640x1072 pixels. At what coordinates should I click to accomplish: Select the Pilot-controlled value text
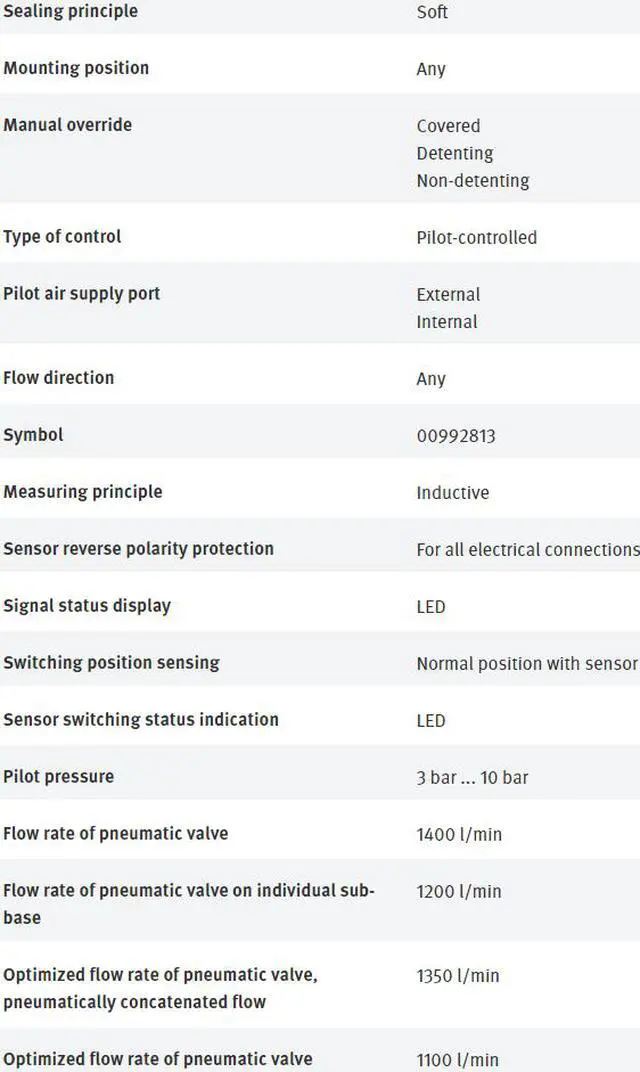coord(477,238)
